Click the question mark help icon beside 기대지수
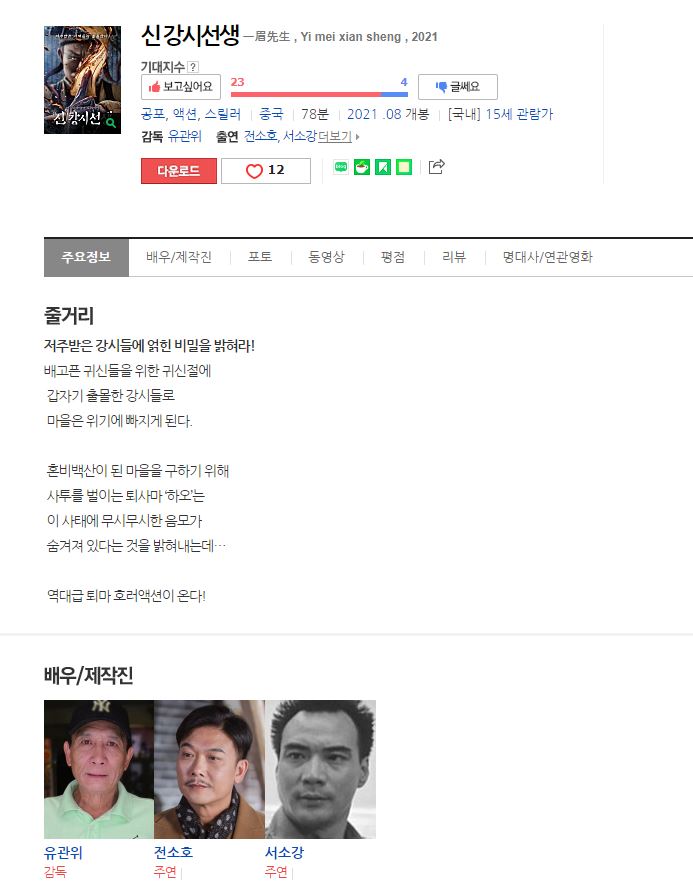Viewport: 693px width, 889px height. [x=193, y=67]
